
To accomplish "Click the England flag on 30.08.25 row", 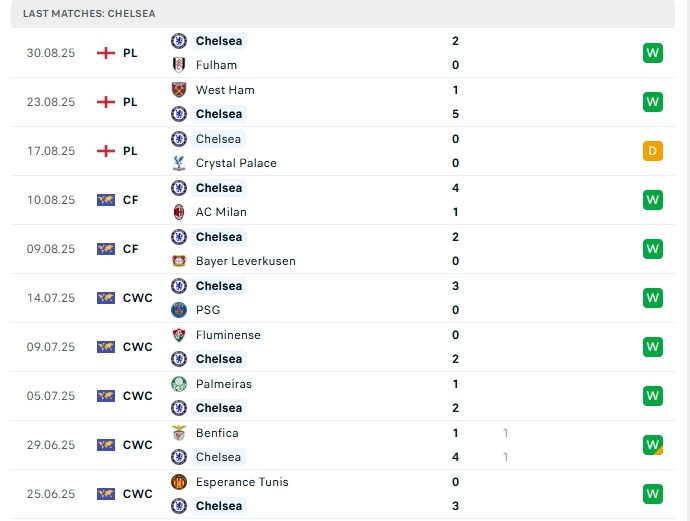I will [x=106, y=53].
